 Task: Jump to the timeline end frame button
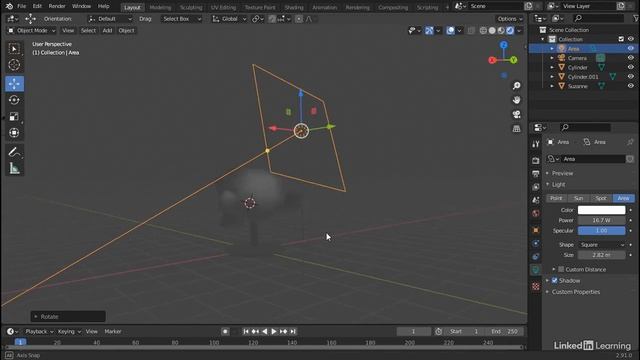click(293, 331)
